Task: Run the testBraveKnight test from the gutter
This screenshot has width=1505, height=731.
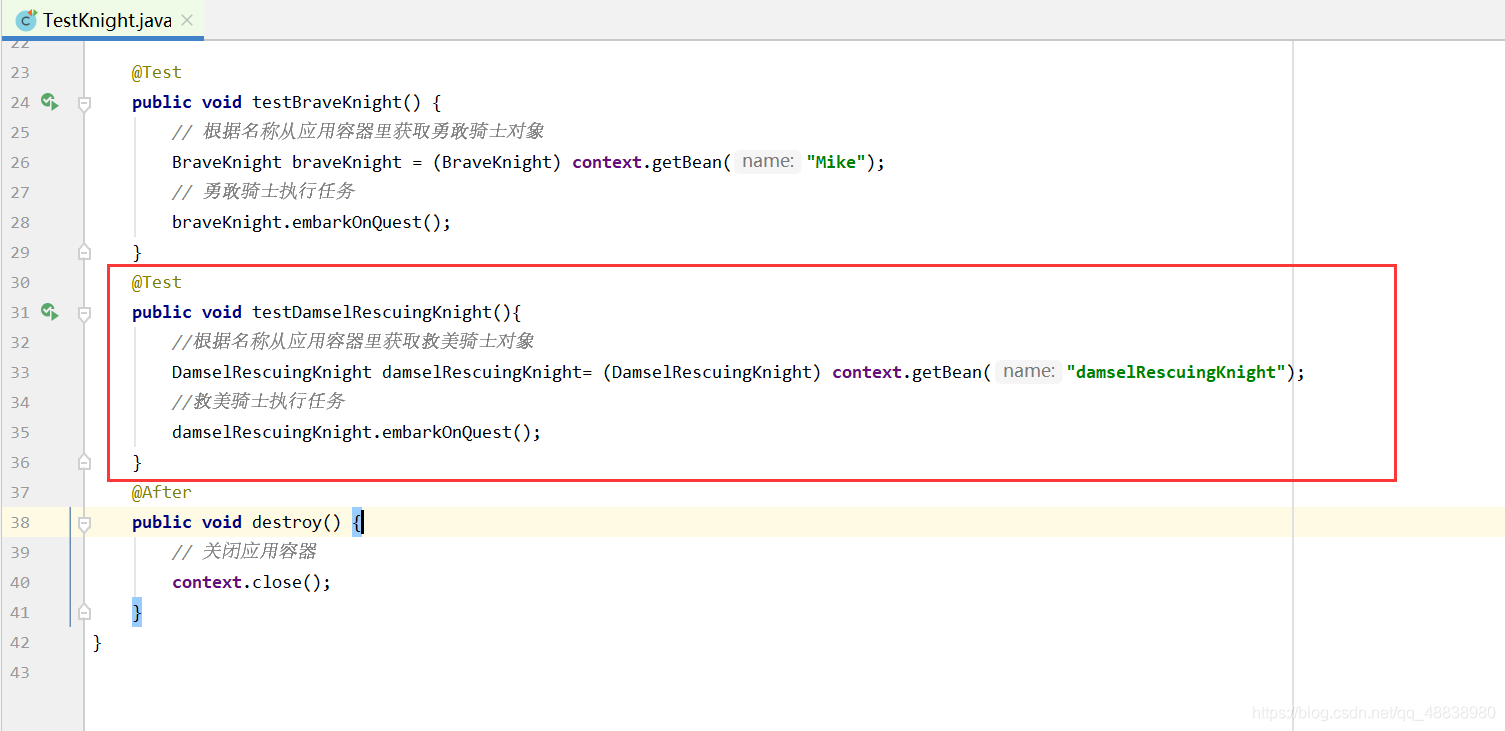Action: pyautogui.click(x=49, y=102)
